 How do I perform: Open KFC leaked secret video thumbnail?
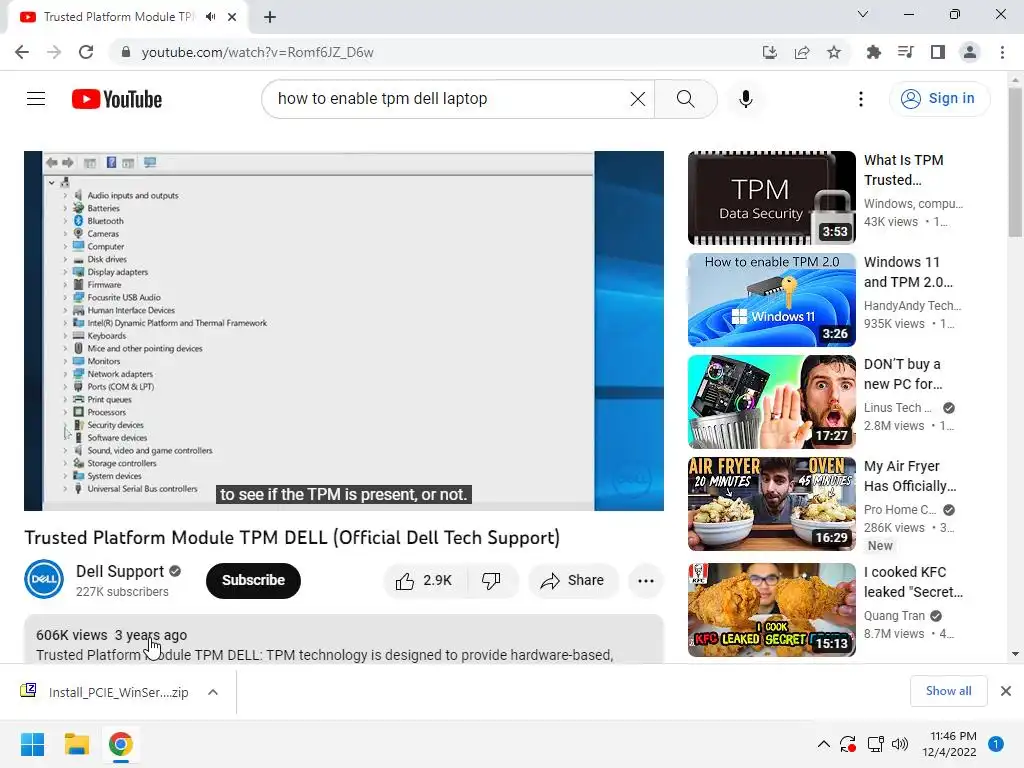coord(771,610)
